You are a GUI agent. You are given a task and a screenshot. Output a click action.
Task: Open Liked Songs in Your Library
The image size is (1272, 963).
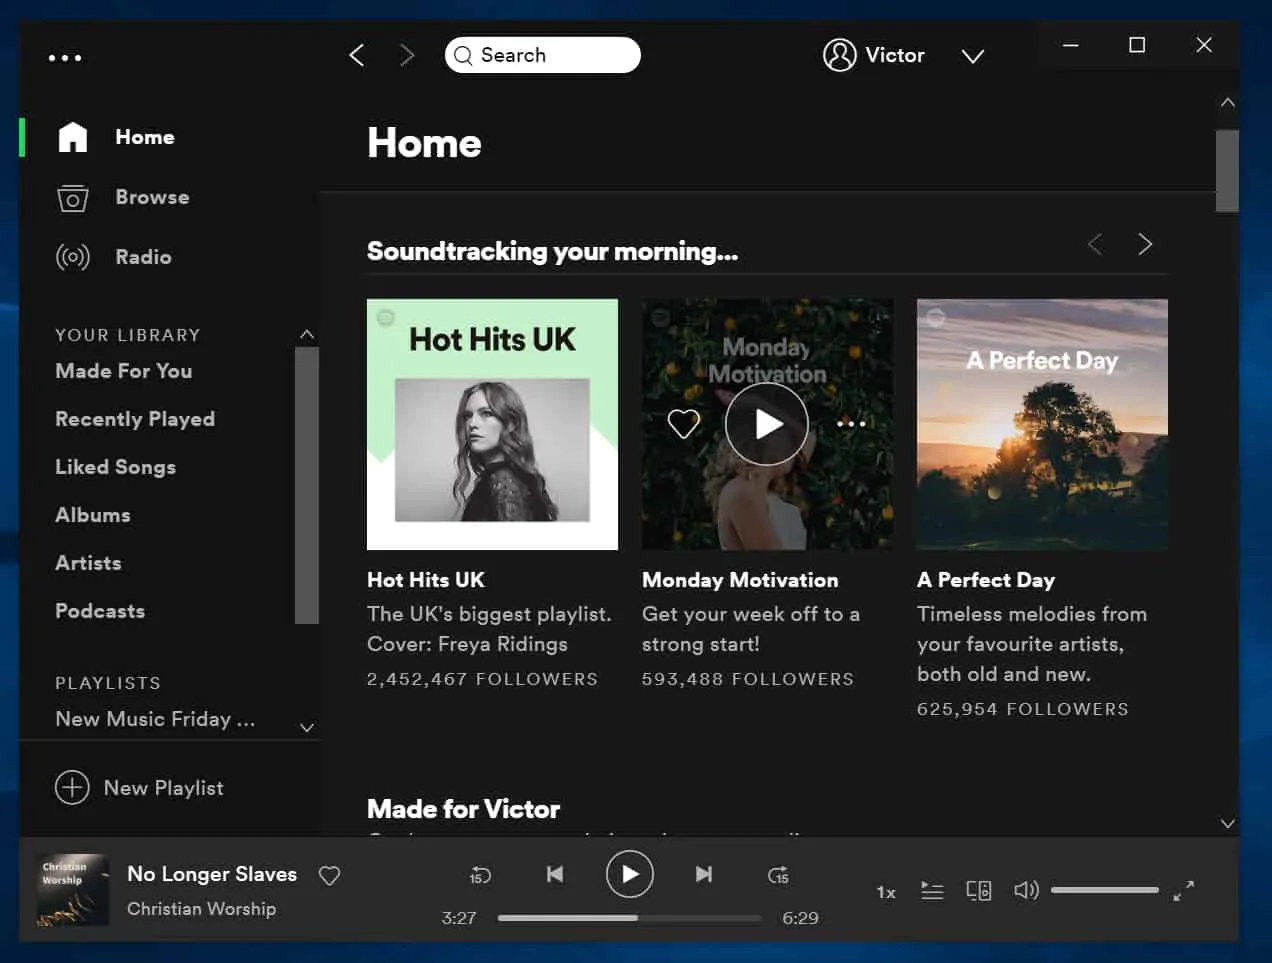click(115, 467)
